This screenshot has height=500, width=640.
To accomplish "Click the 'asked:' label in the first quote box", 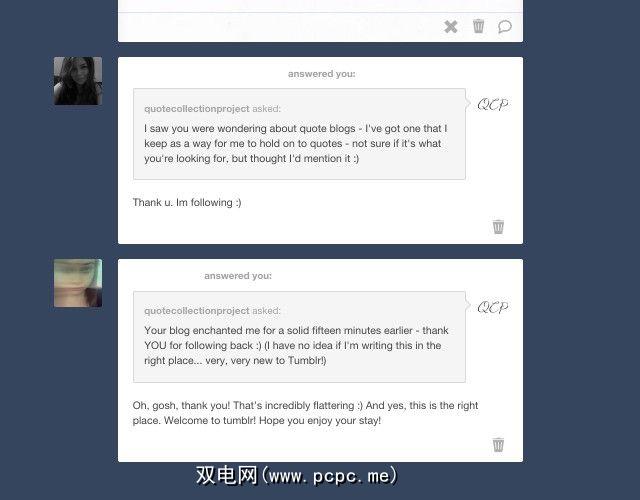I will click(266, 109).
